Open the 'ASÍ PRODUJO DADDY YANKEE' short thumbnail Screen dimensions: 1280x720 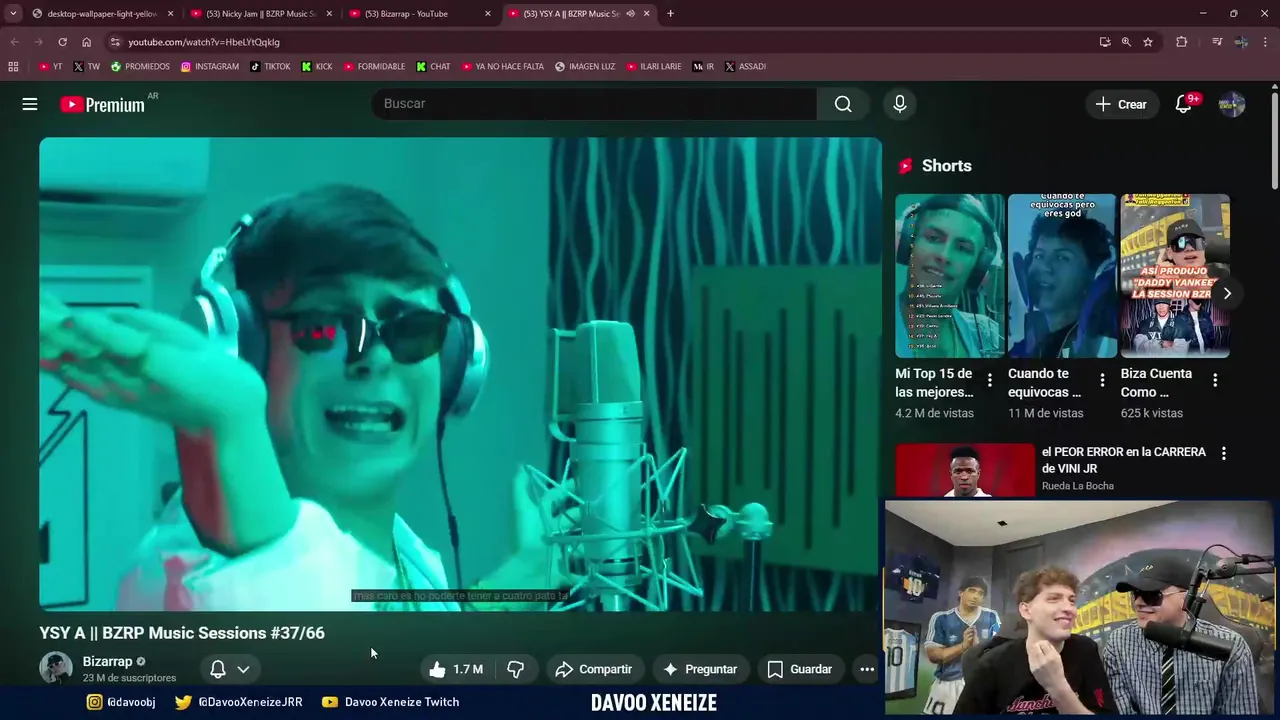1175,275
